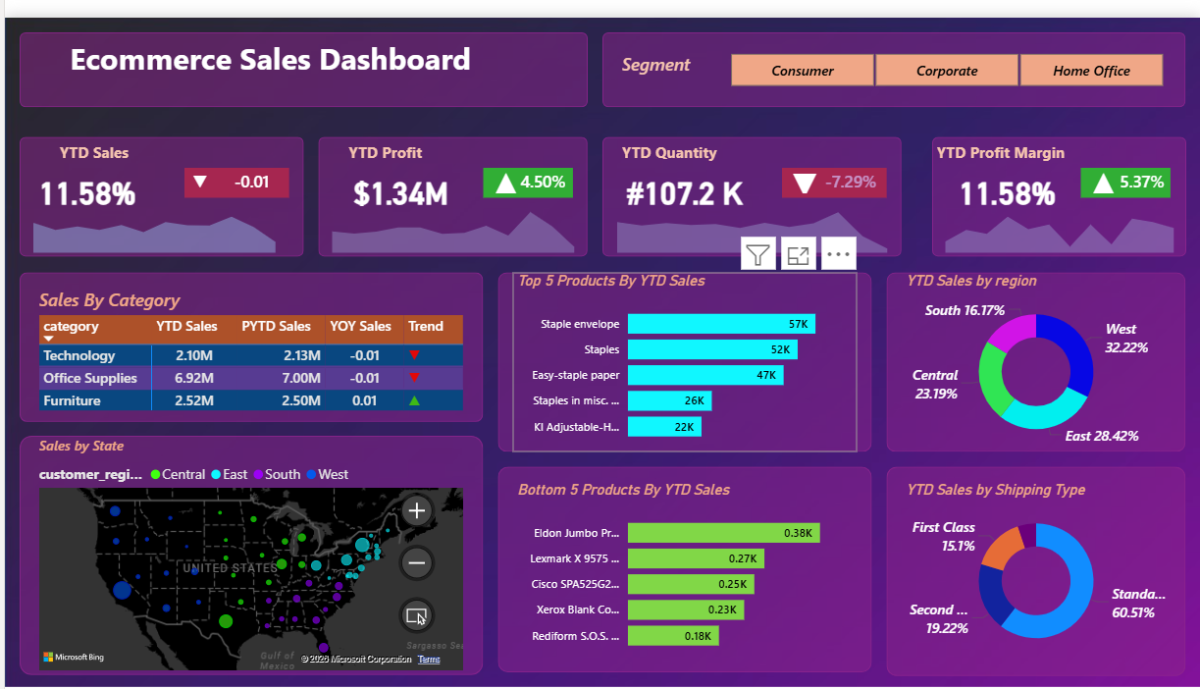This screenshot has height=689, width=1200.
Task: Sort table by PYTD Sales column header
Action: tap(276, 326)
